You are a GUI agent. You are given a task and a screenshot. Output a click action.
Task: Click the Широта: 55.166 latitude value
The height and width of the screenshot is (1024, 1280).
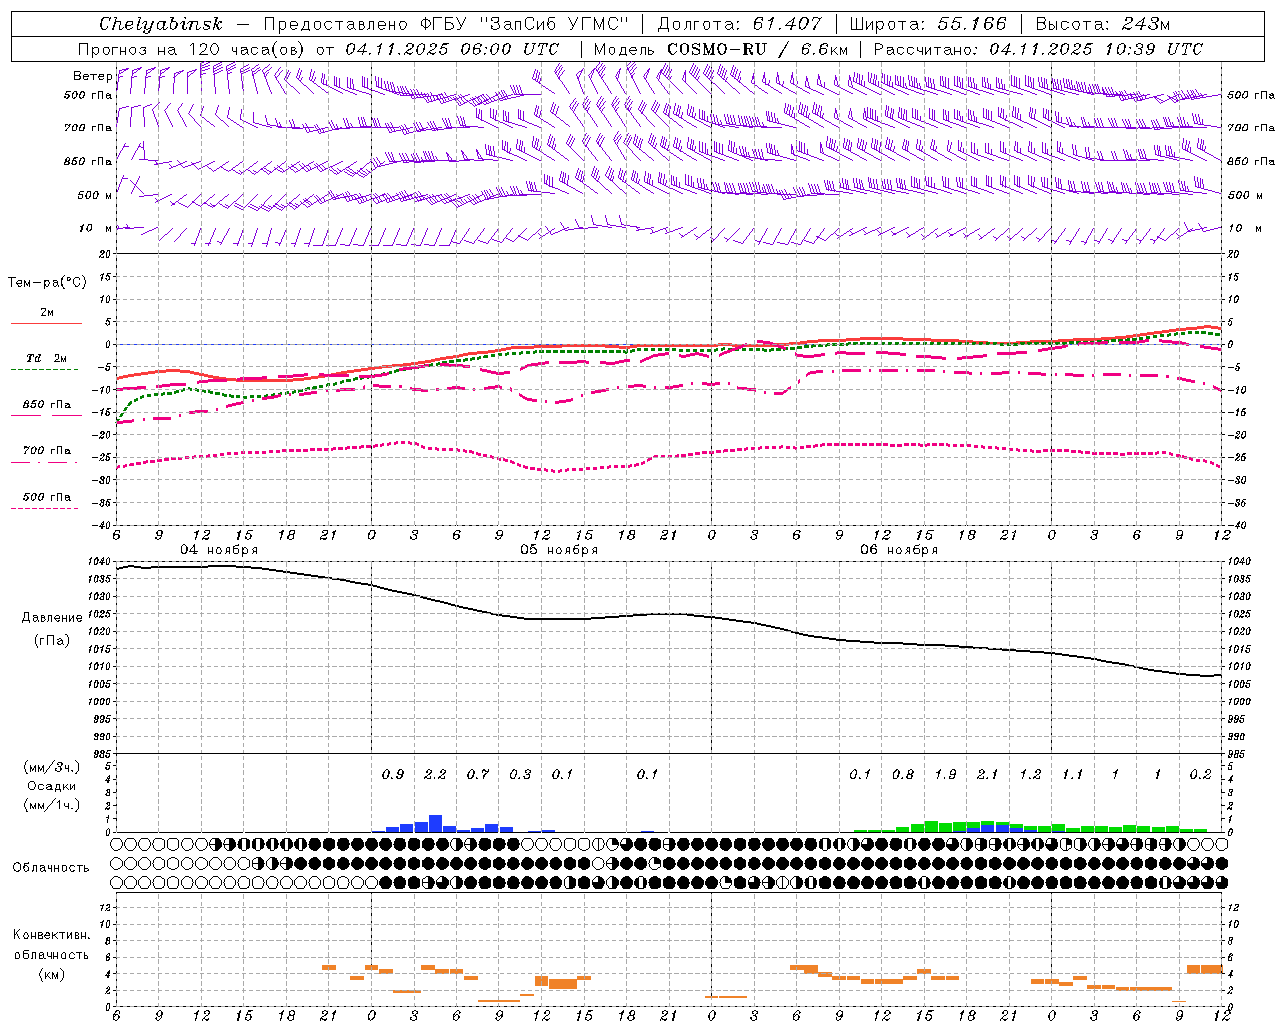point(928,24)
